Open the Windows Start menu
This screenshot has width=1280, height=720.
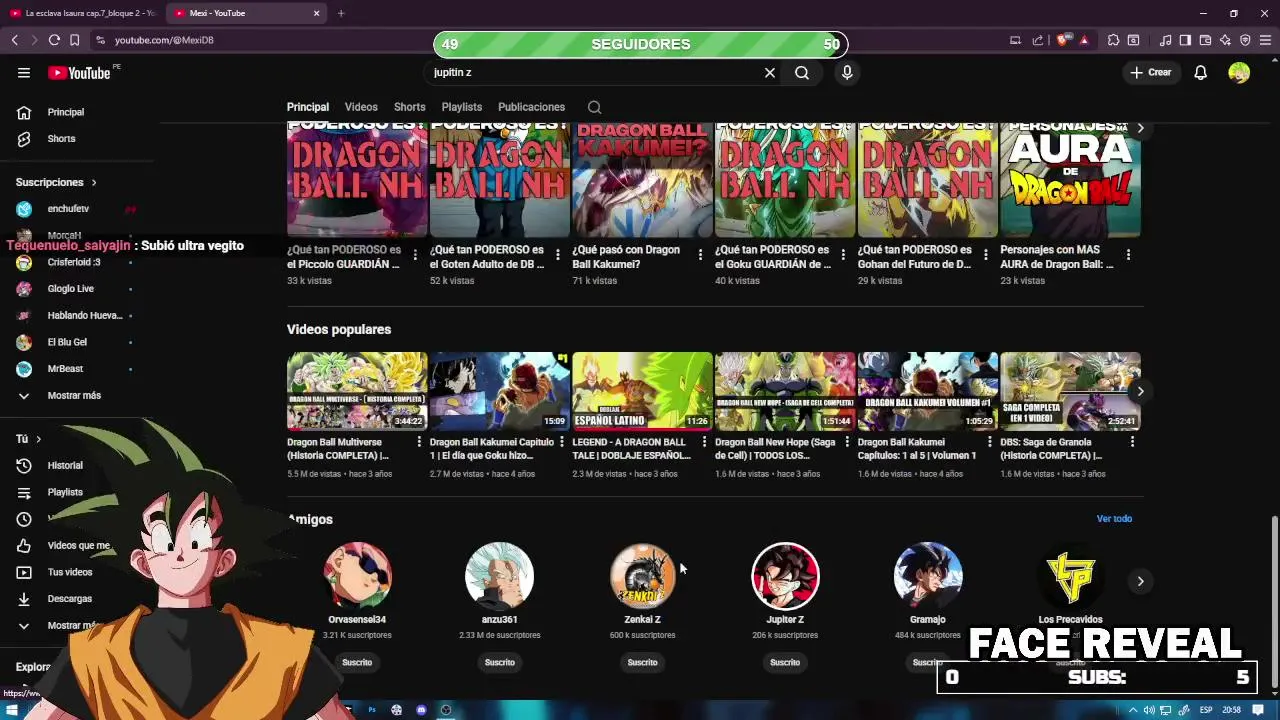12,710
